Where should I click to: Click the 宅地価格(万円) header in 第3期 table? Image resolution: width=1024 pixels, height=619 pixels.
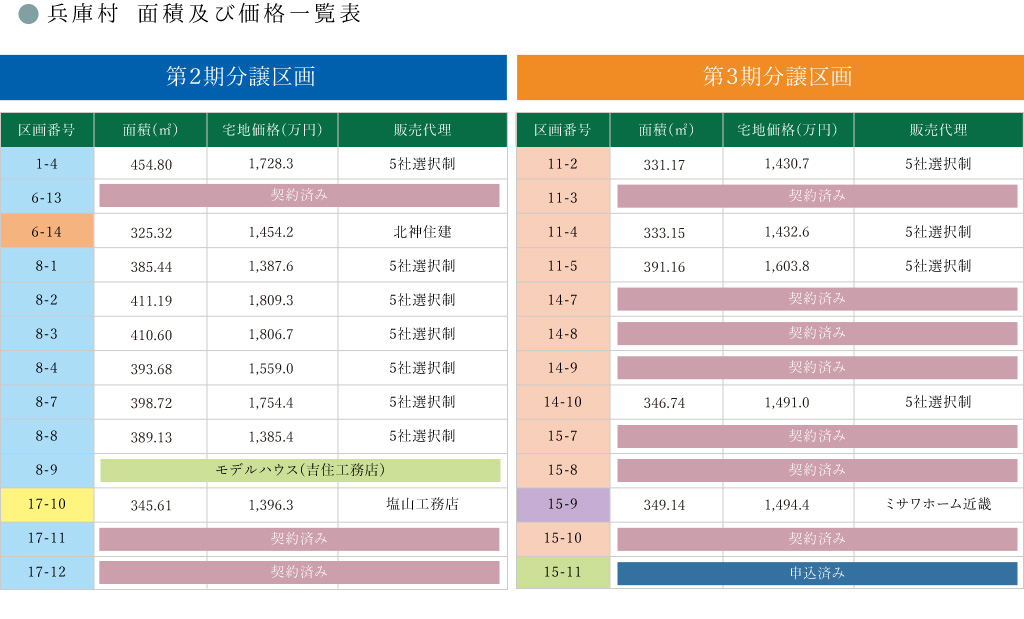pyautogui.click(x=787, y=130)
